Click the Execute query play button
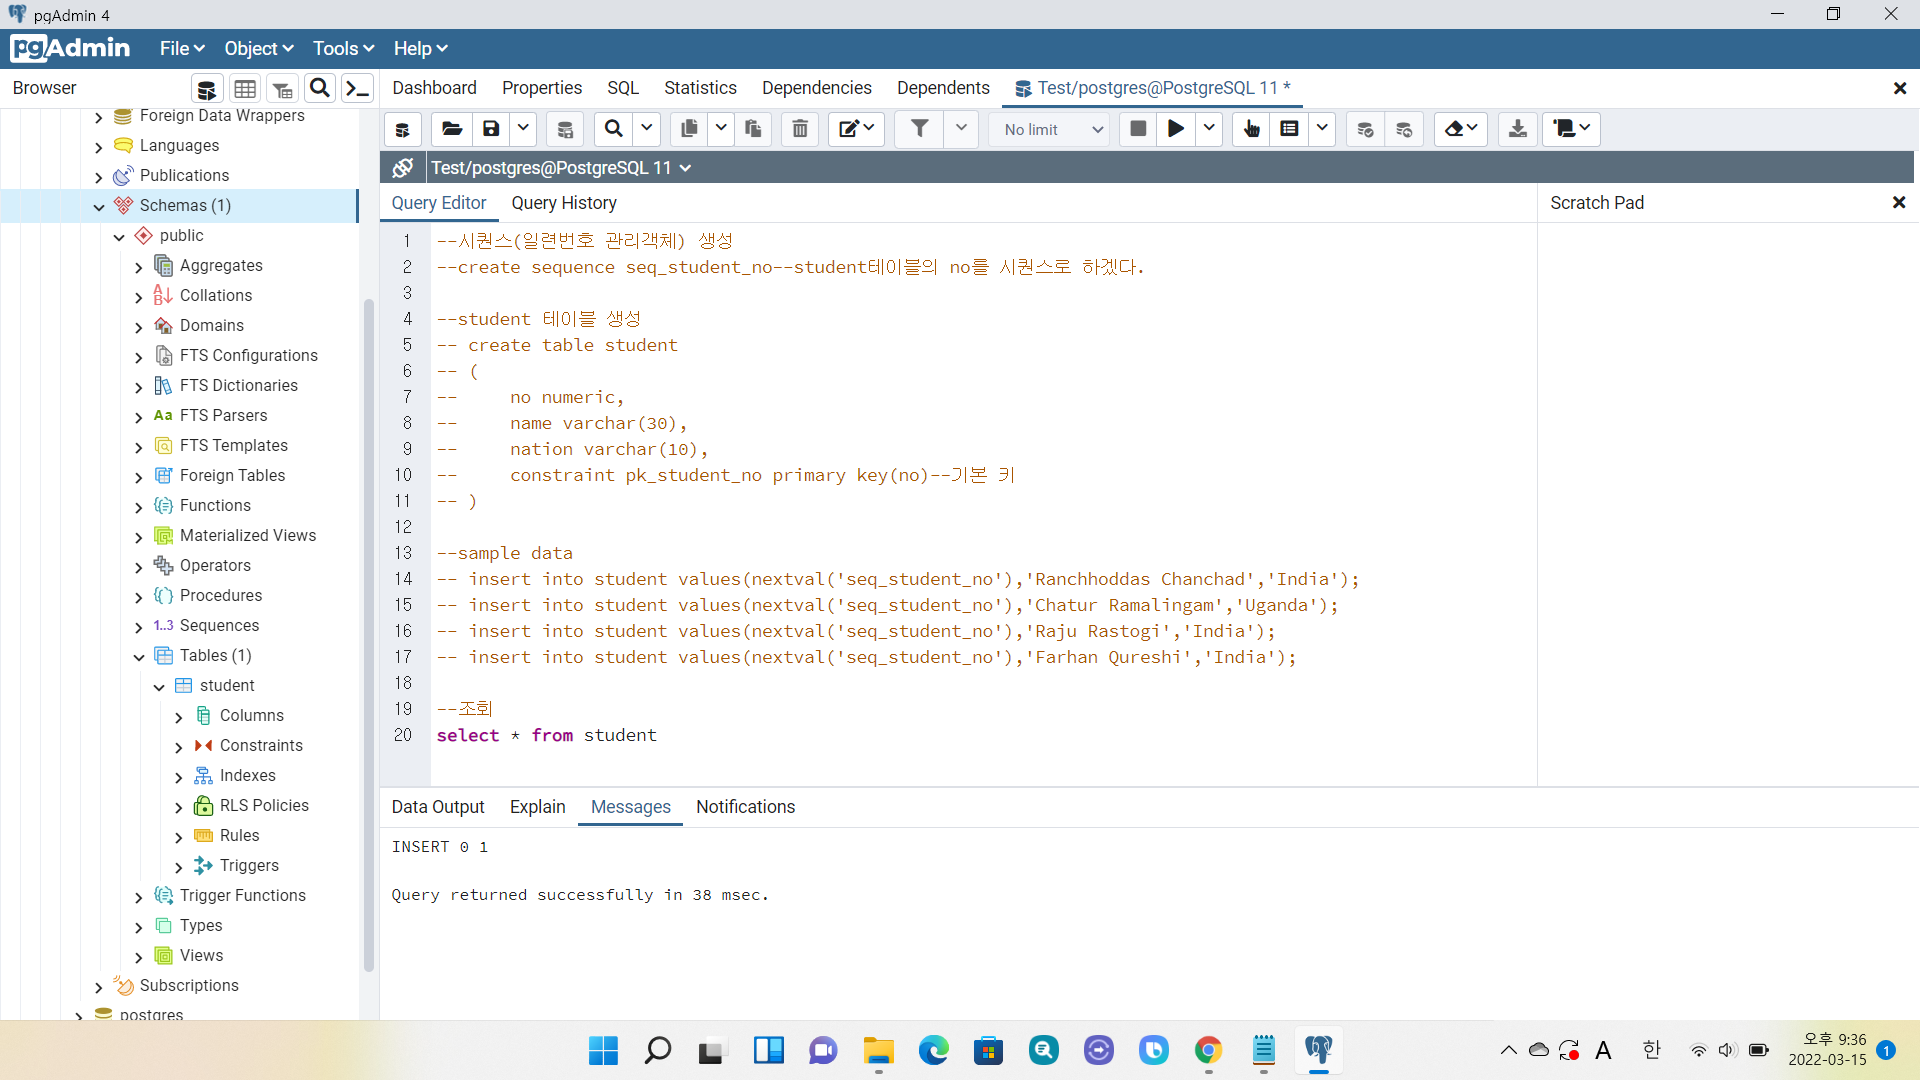This screenshot has height=1080, width=1920. click(1176, 129)
